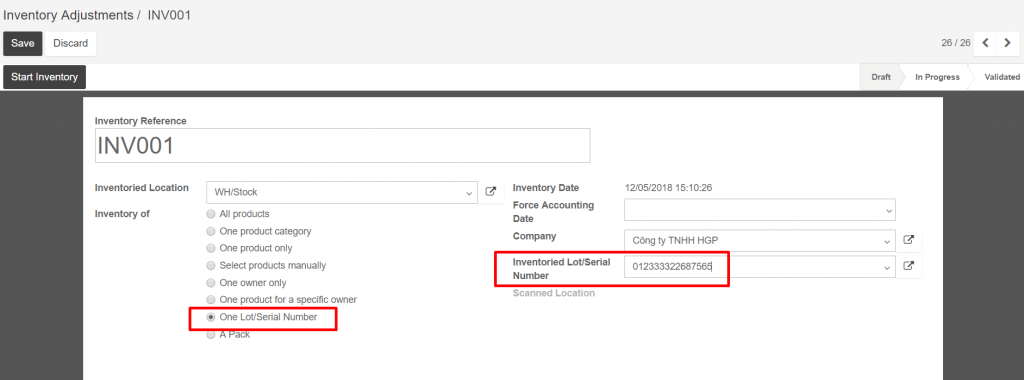Edit the Inventory Reference INV001 field
Image resolution: width=1024 pixels, height=380 pixels.
[x=342, y=145]
